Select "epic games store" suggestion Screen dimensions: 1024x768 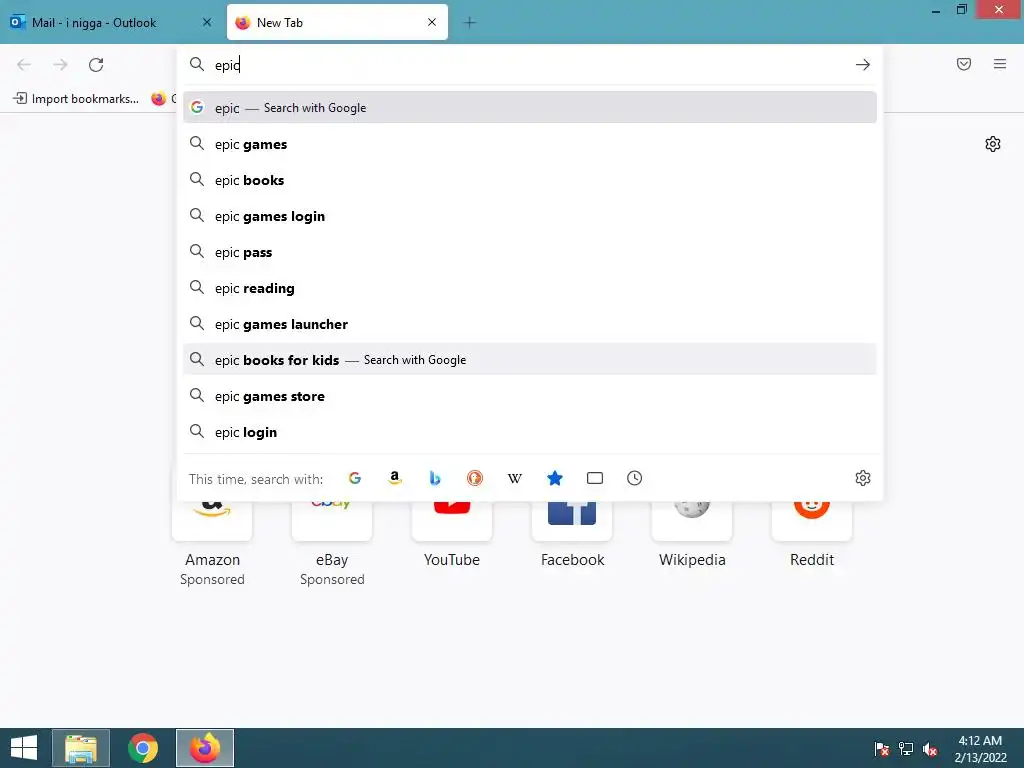coord(530,396)
